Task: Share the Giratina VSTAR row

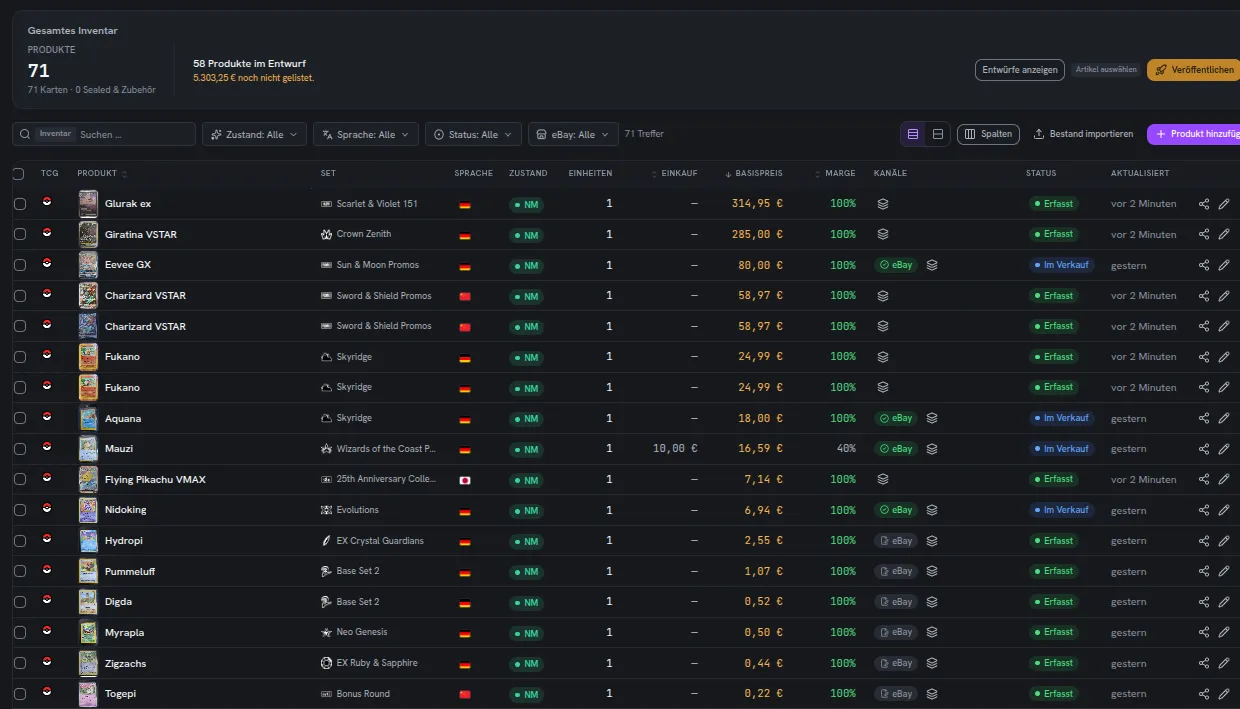Action: (1203, 234)
